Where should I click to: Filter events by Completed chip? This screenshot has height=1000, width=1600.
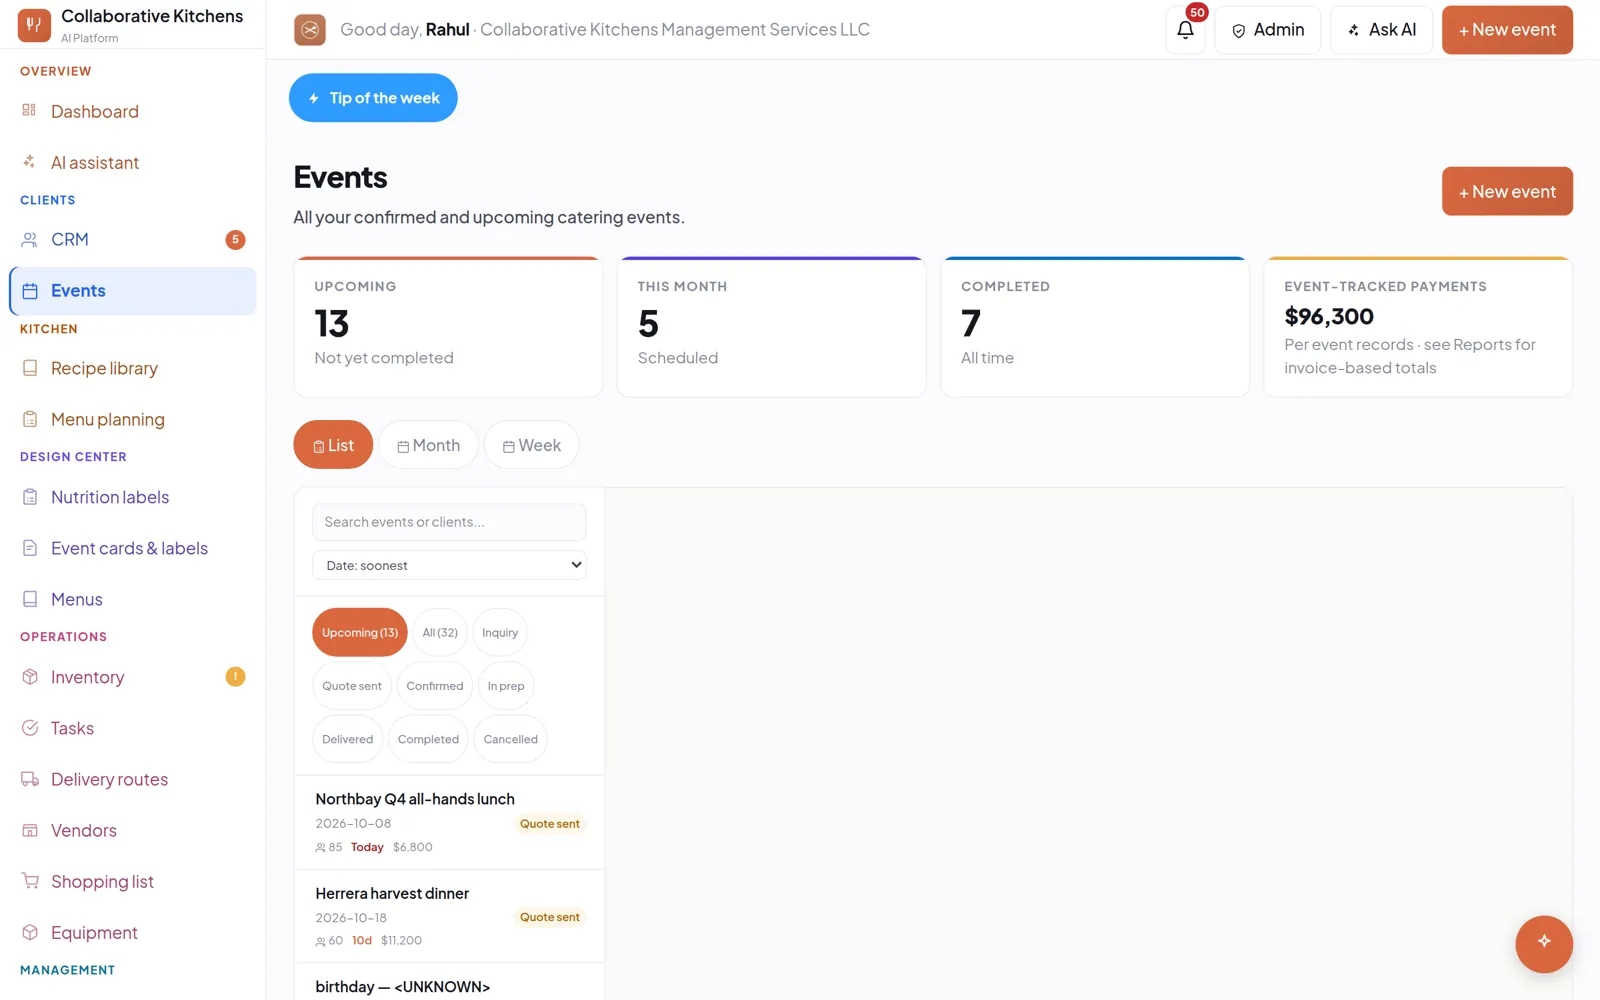tap(428, 739)
